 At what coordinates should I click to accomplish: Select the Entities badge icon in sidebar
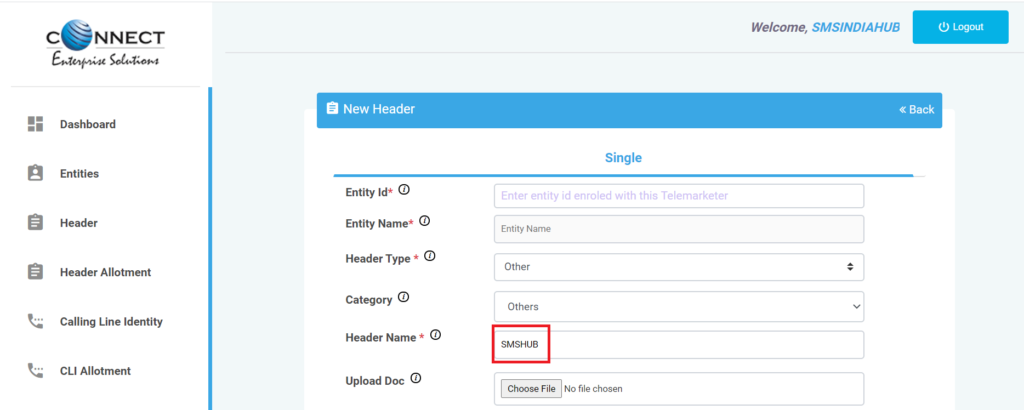pos(35,173)
